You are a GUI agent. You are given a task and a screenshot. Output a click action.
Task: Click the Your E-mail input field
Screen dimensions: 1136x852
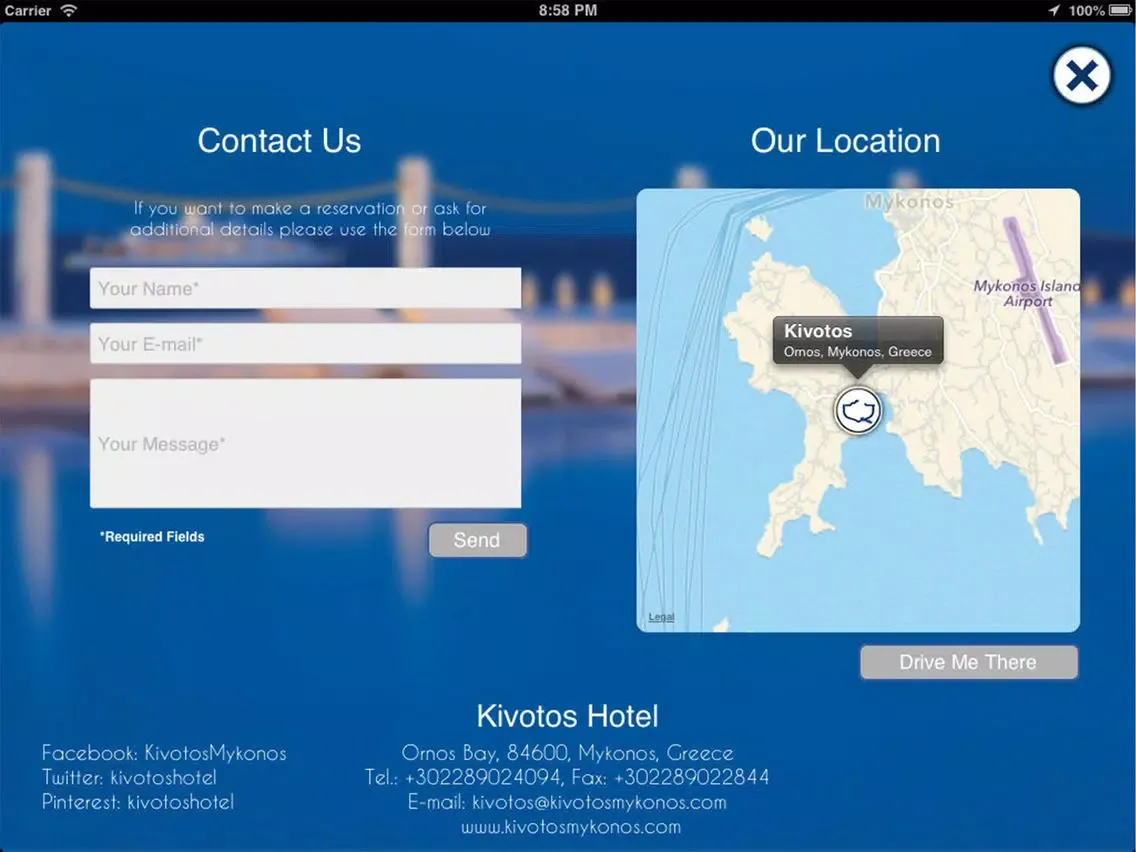pyautogui.click(x=305, y=343)
